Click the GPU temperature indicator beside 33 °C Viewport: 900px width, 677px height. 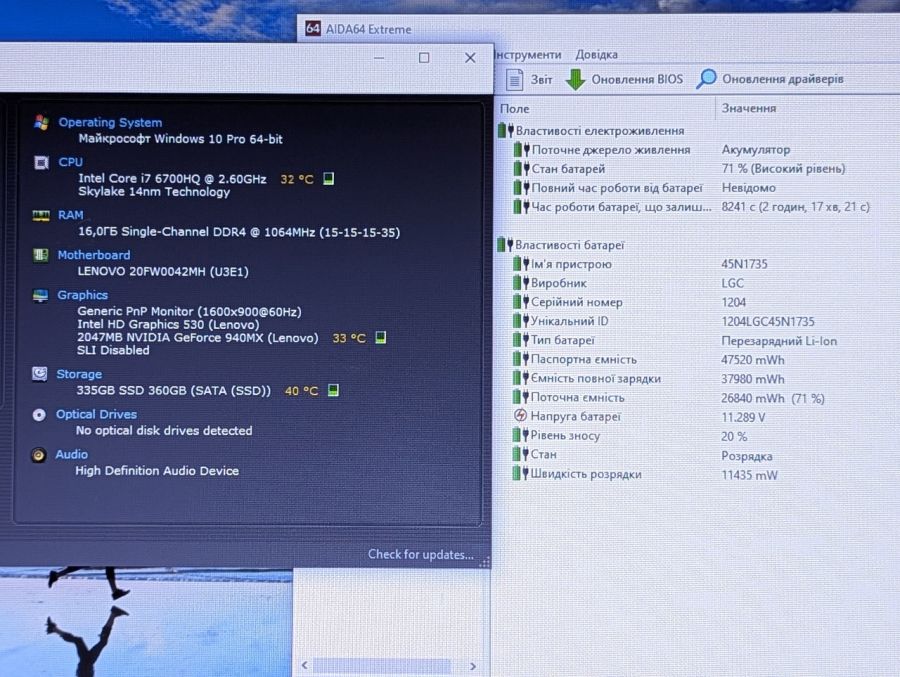(380, 338)
